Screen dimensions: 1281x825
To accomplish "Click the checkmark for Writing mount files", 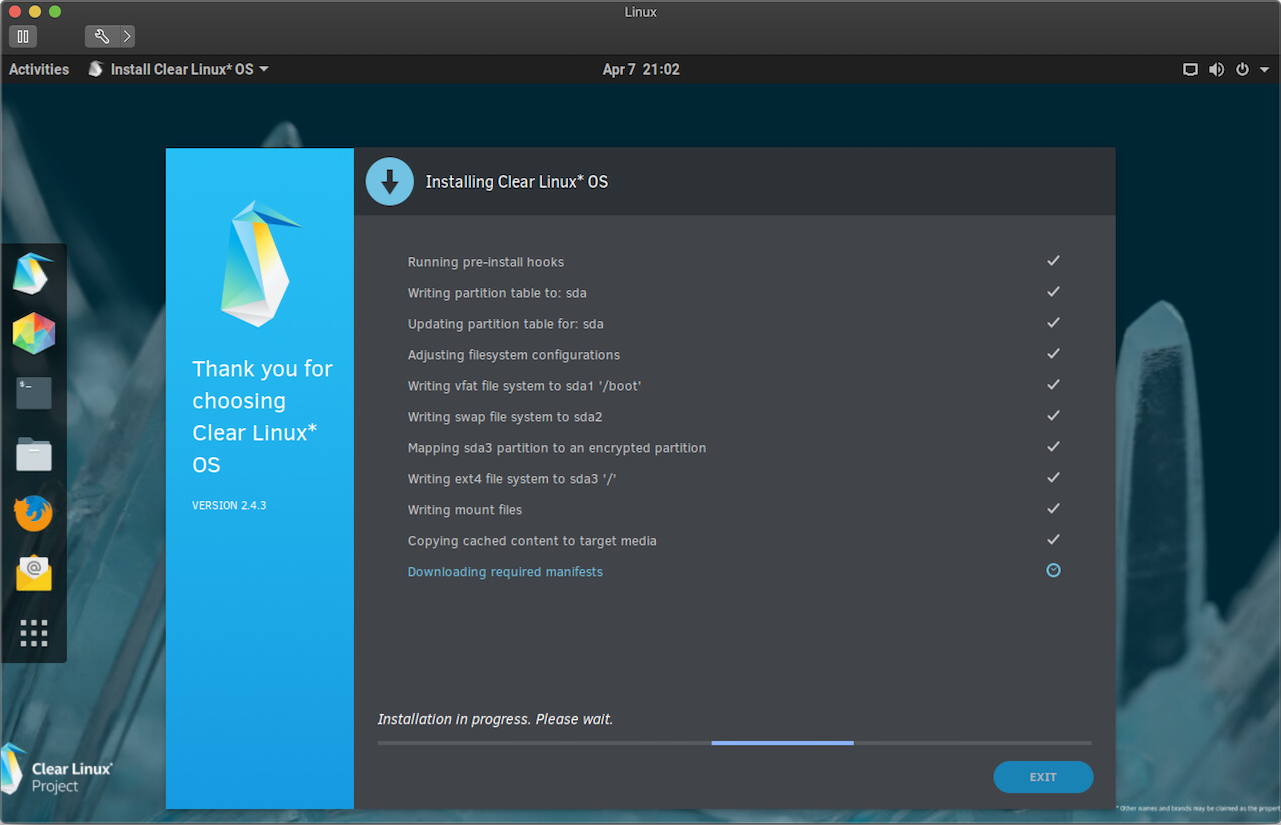I will (1053, 509).
